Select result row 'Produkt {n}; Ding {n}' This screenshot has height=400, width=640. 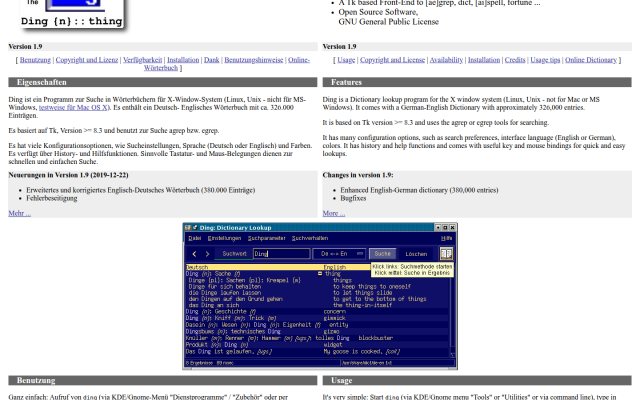pos(217,344)
